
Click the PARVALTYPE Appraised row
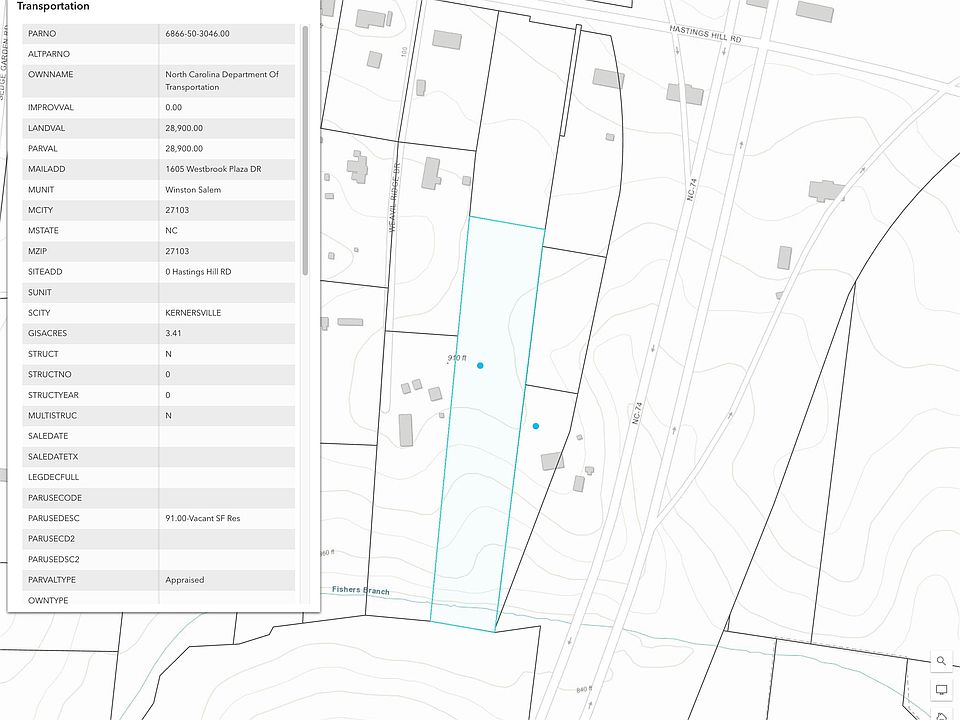click(159, 580)
